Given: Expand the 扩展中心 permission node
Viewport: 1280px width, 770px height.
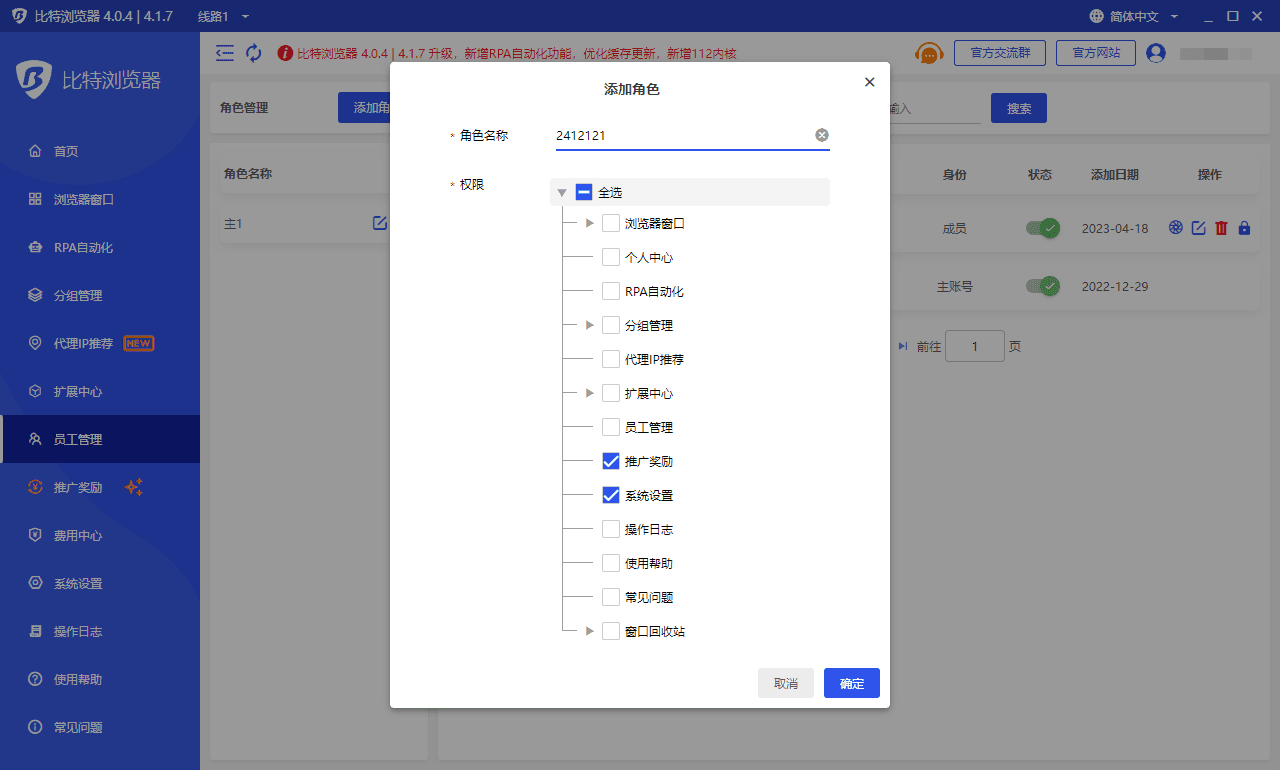Looking at the screenshot, I should tap(589, 393).
